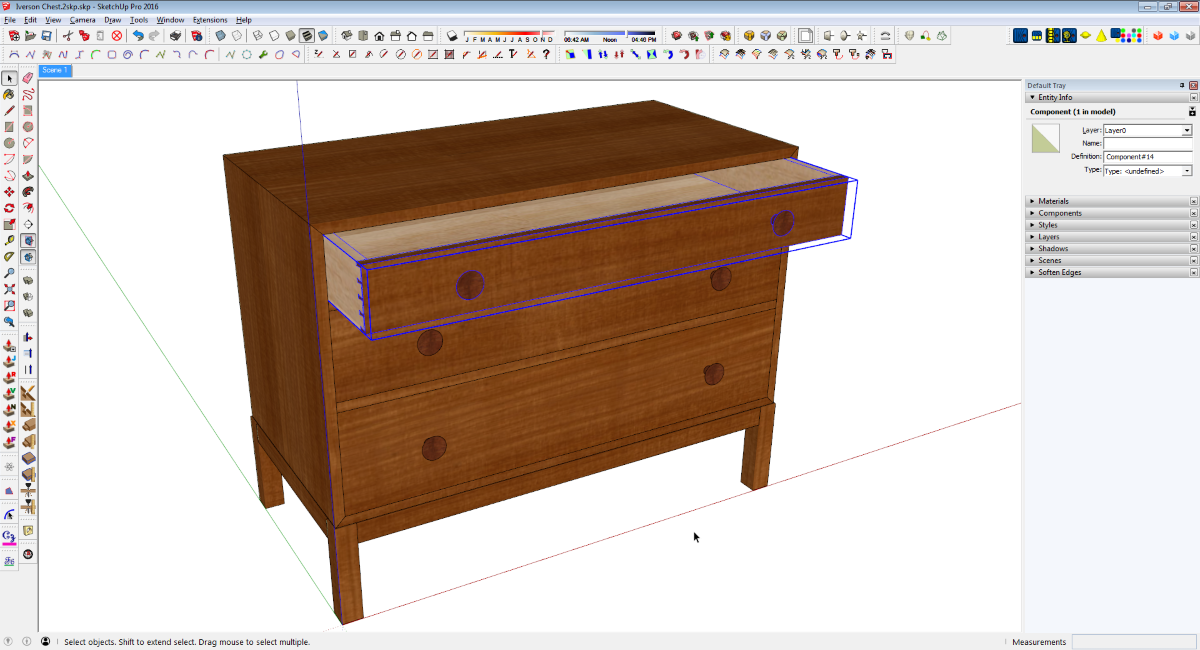
Task: Close the Materials panel
Action: click(1193, 201)
